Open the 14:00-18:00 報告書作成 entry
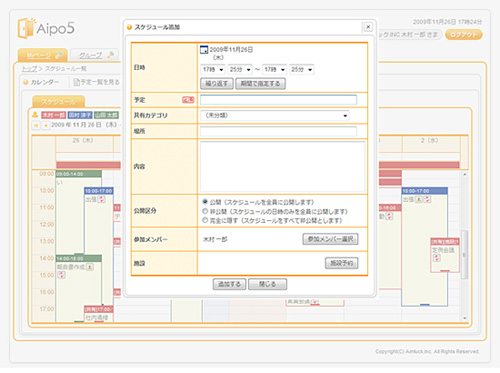Viewport: 500px width, 373px height. (79, 259)
